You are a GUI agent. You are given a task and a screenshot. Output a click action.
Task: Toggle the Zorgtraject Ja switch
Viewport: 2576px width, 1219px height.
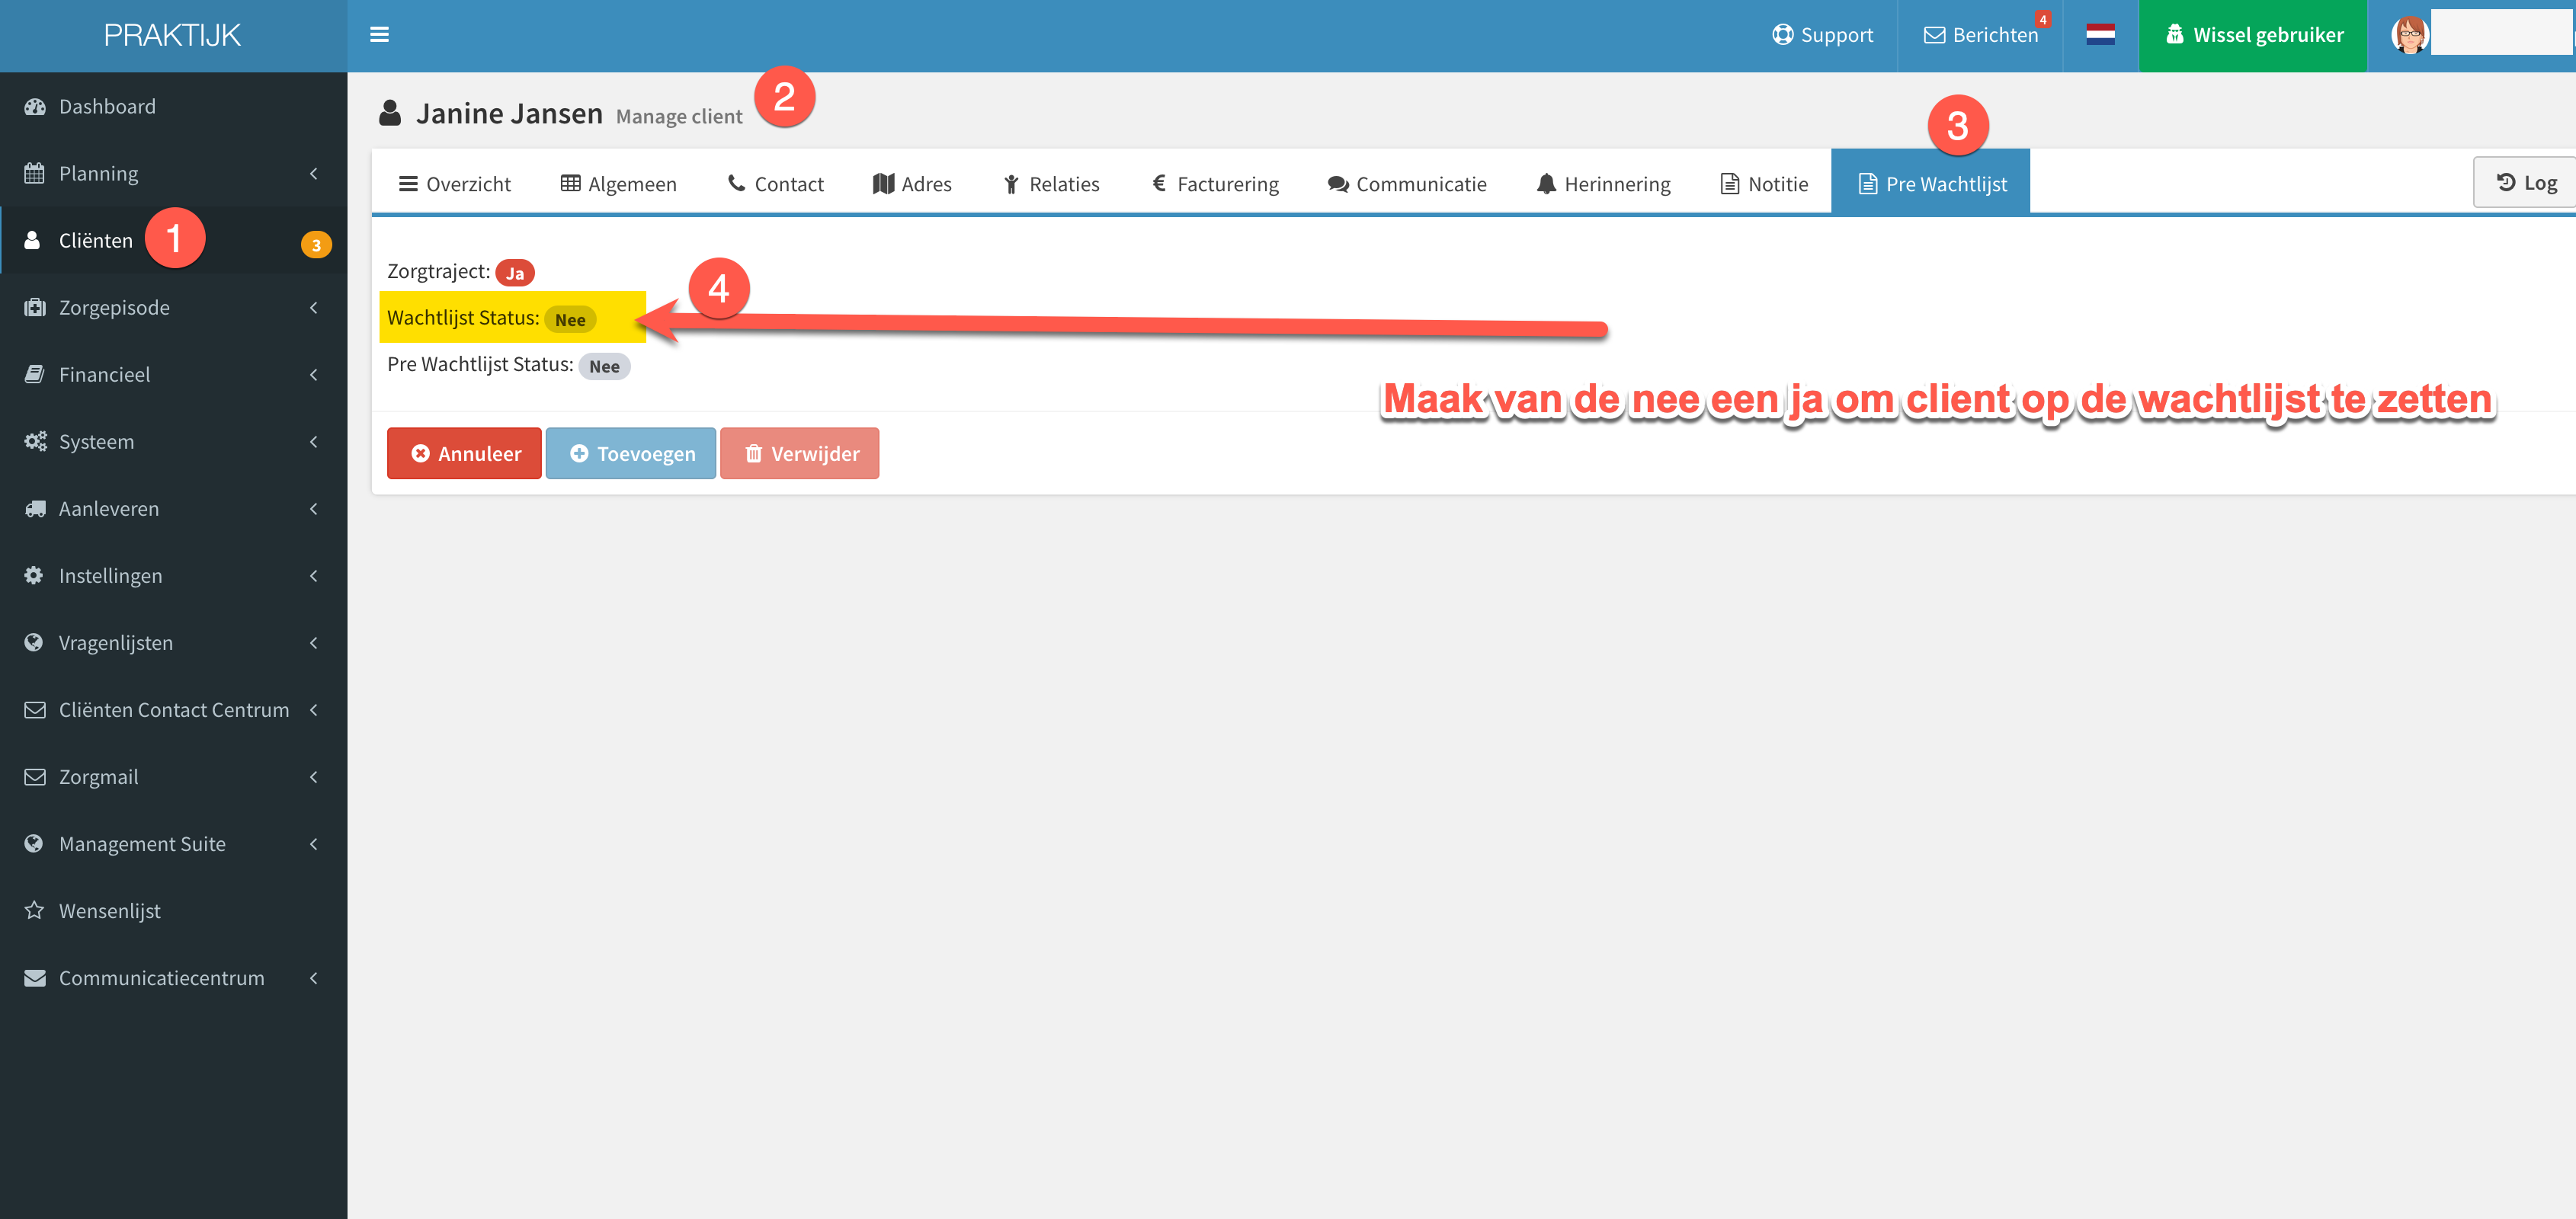(514, 273)
